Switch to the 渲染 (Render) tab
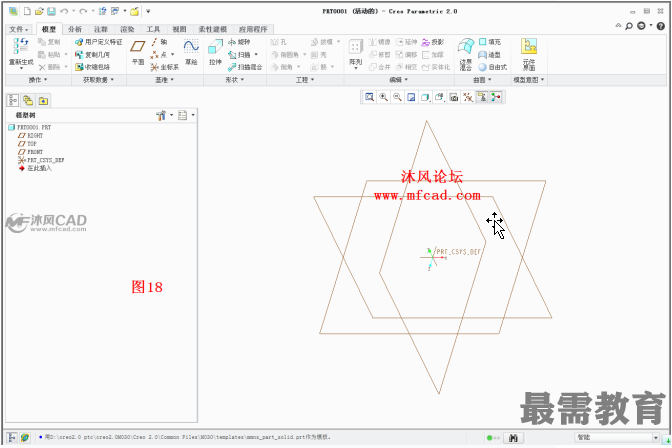 (x=127, y=29)
